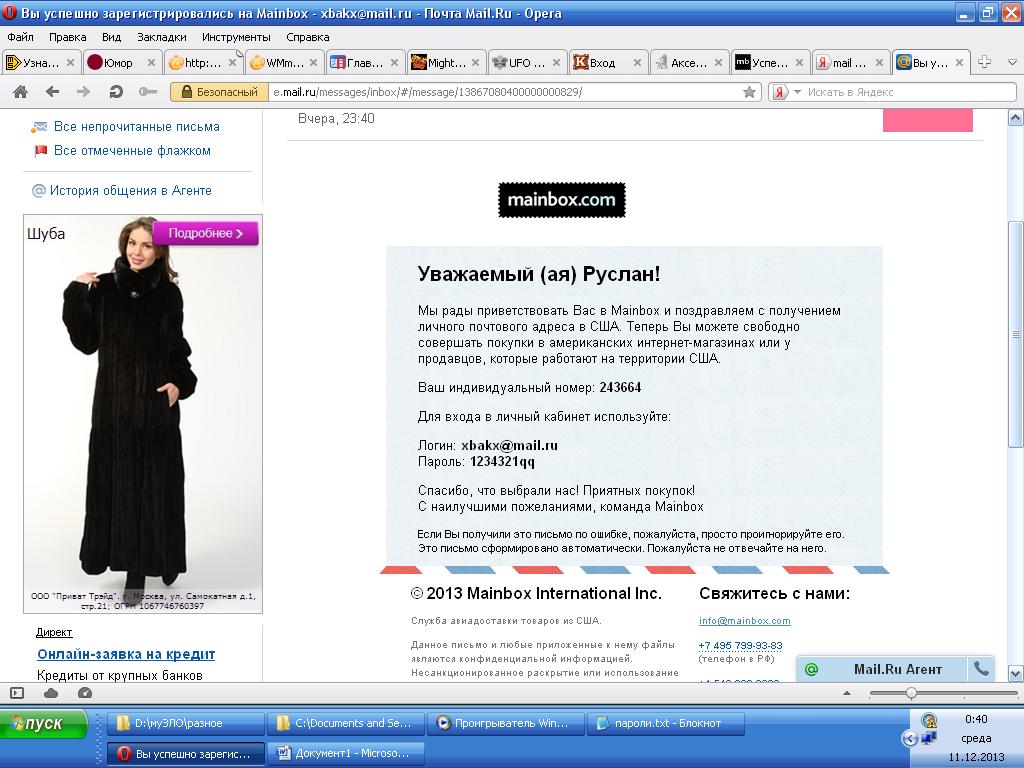Viewport: 1024px width, 768px height.
Task: Open the Mail.Ru Агент panel
Action: (x=897, y=669)
